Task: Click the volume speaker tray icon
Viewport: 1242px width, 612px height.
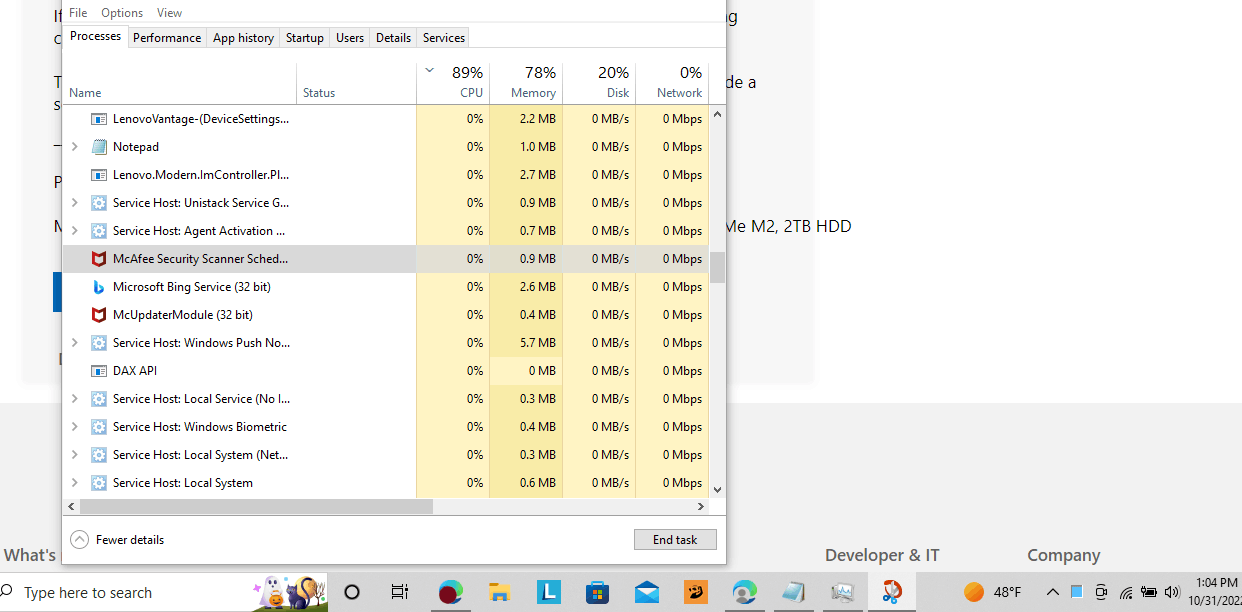Action: 1172,592
